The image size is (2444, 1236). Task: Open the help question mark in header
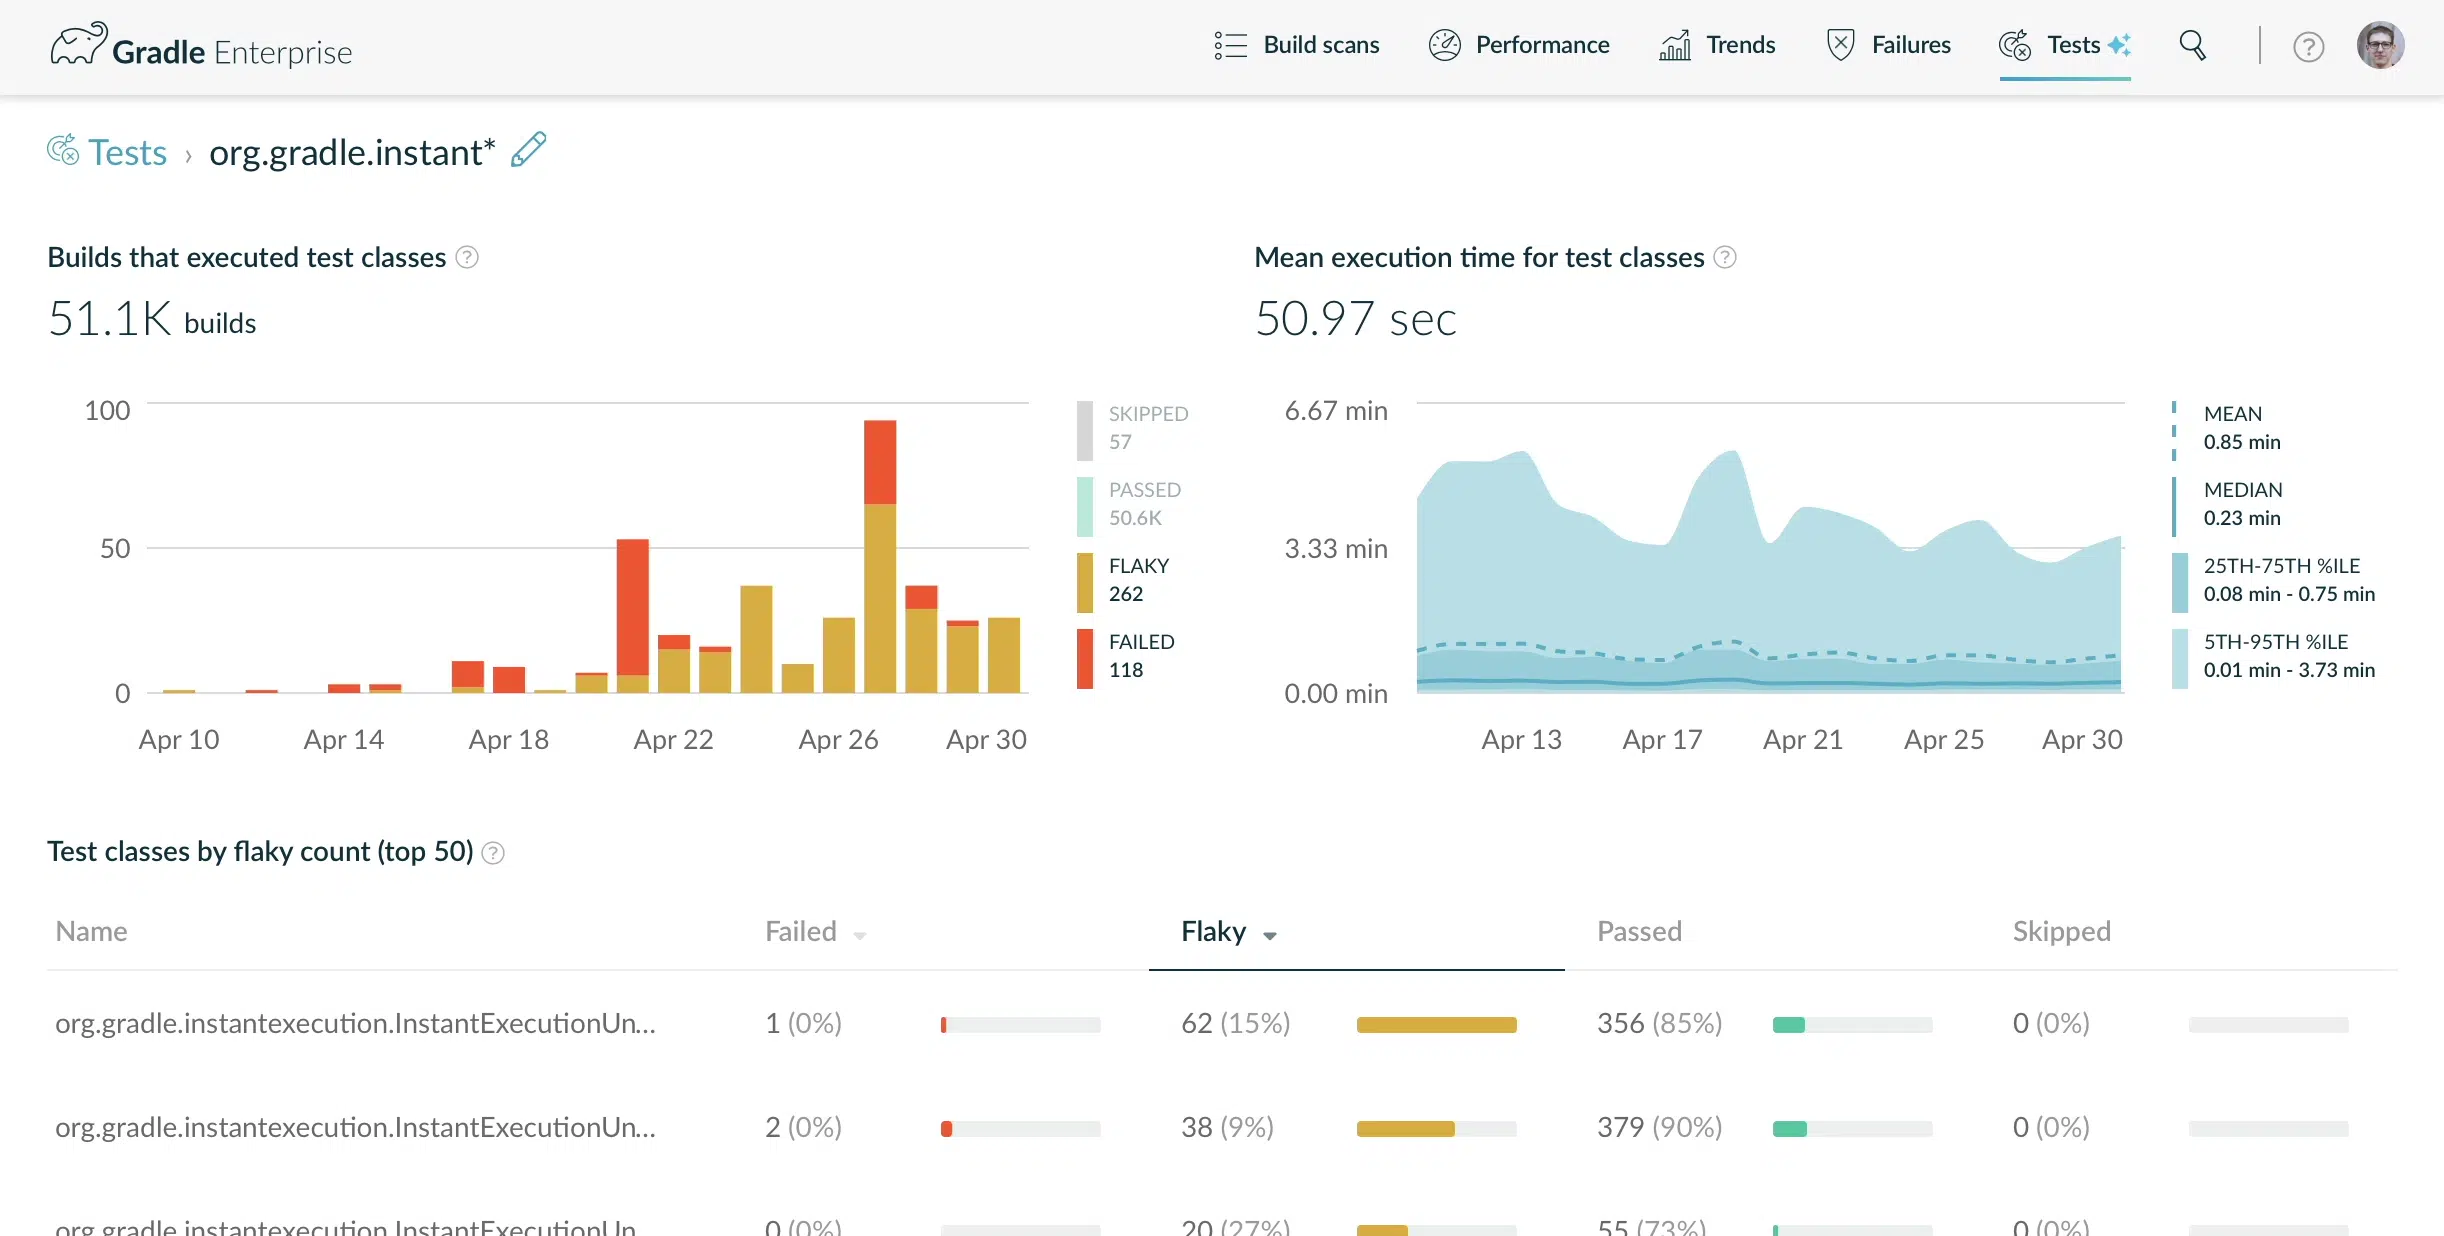[x=2308, y=46]
